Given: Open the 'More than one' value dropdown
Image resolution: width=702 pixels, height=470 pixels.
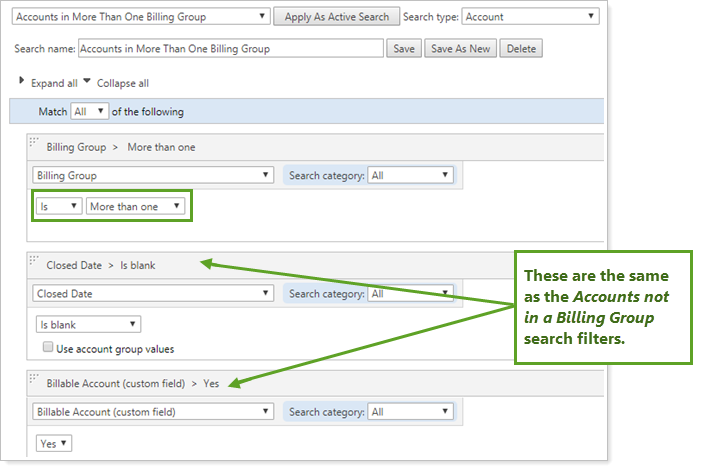Looking at the screenshot, I should click(x=135, y=206).
